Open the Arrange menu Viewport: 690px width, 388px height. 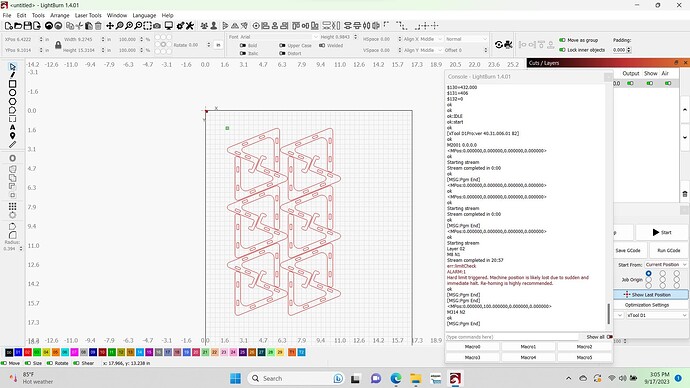(x=60, y=15)
